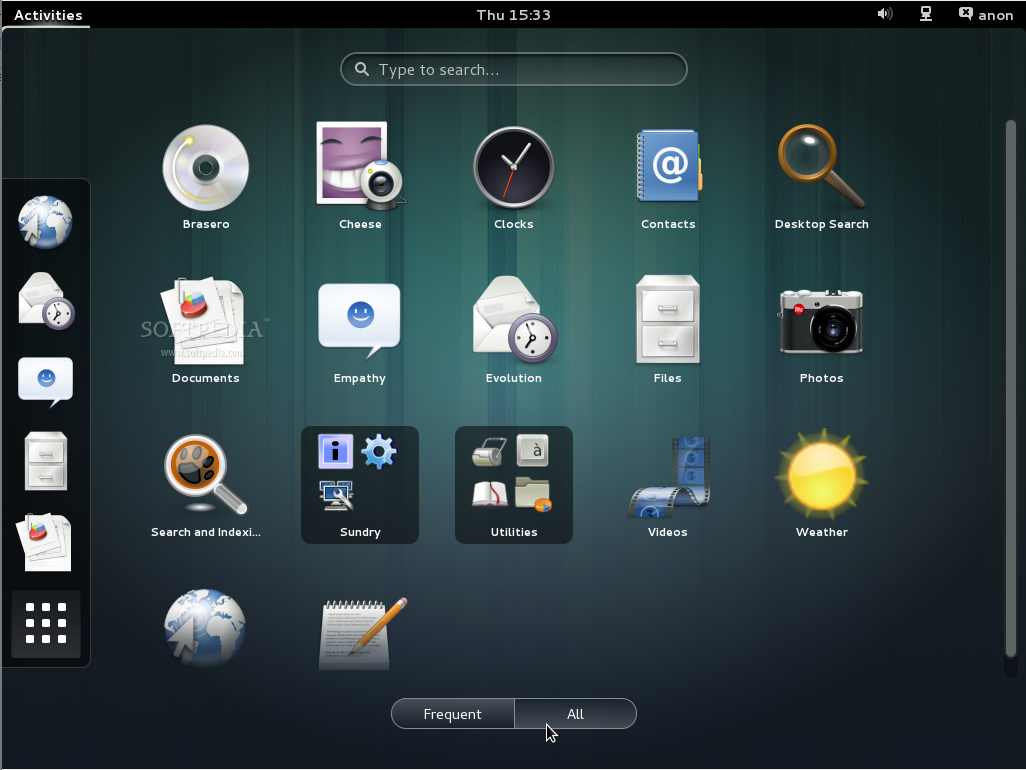Open the anon user menu

[x=986, y=14]
